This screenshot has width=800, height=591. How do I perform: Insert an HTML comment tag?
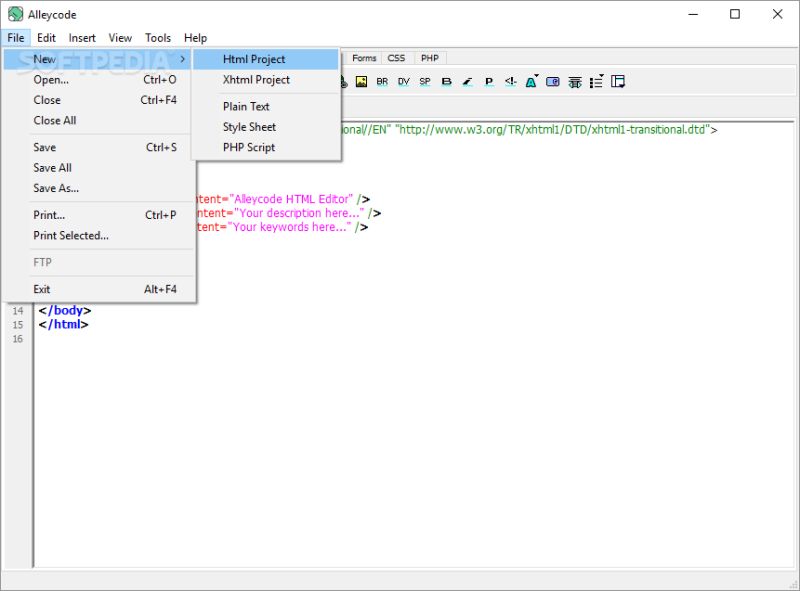pos(510,82)
